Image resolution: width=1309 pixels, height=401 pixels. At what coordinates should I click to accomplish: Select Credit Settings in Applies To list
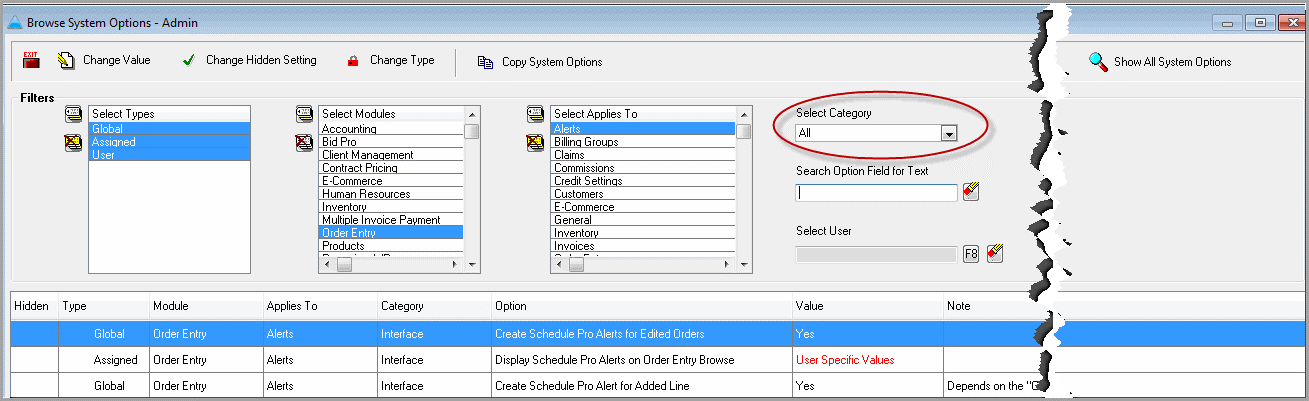pyautogui.click(x=643, y=181)
